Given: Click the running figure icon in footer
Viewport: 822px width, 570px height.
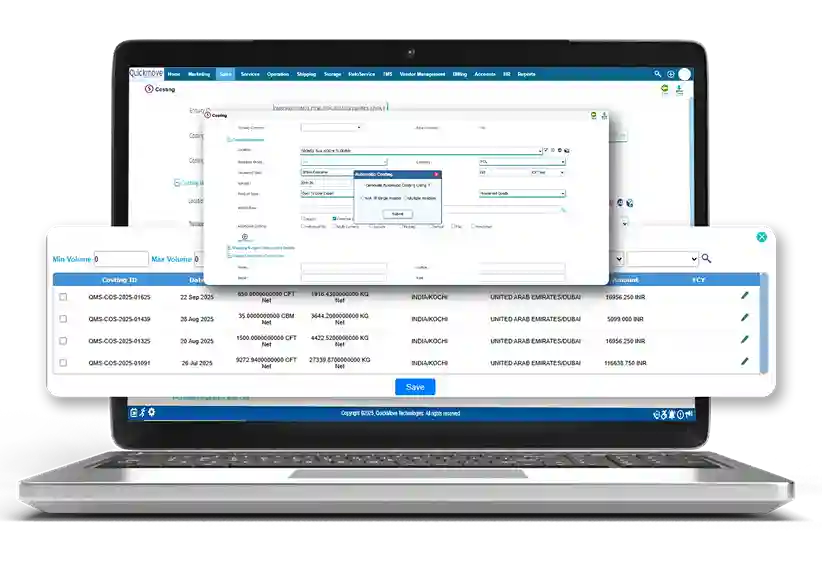Looking at the screenshot, I should (x=143, y=413).
